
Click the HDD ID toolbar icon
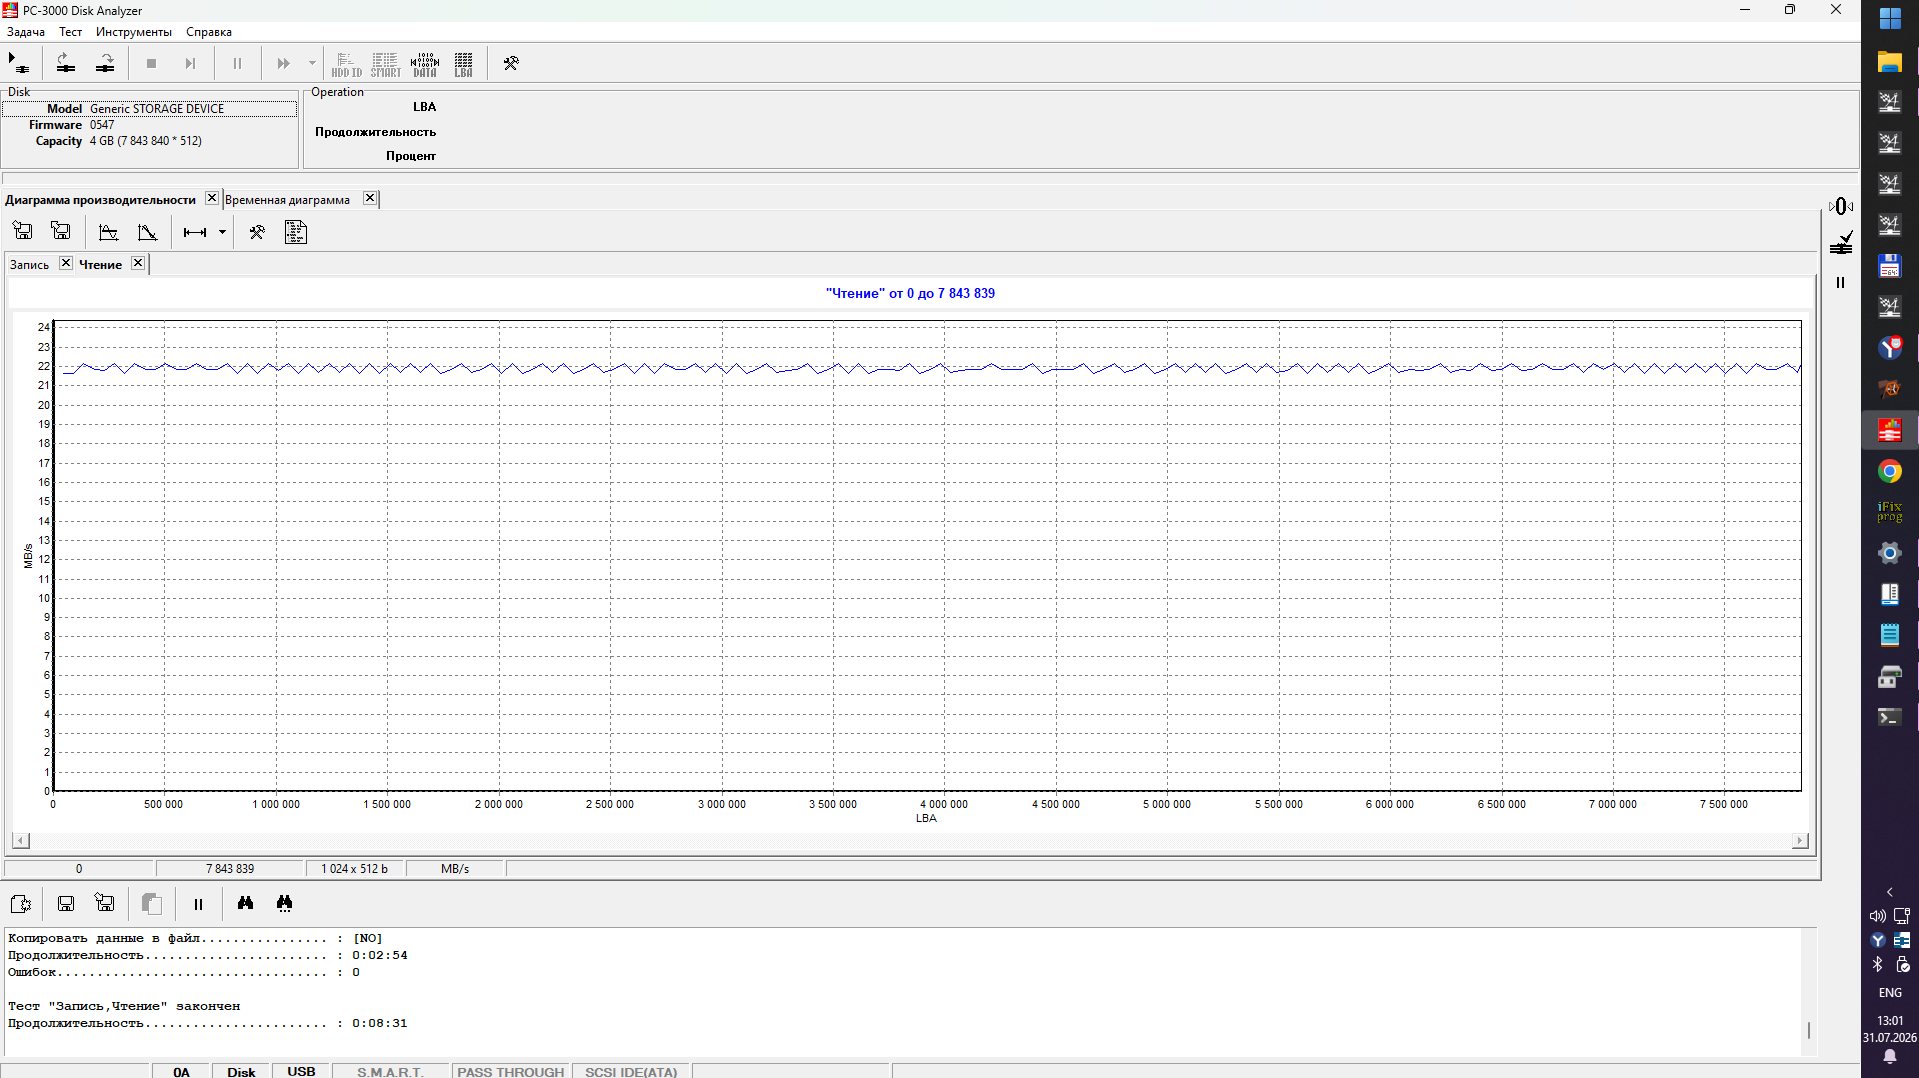tap(346, 64)
